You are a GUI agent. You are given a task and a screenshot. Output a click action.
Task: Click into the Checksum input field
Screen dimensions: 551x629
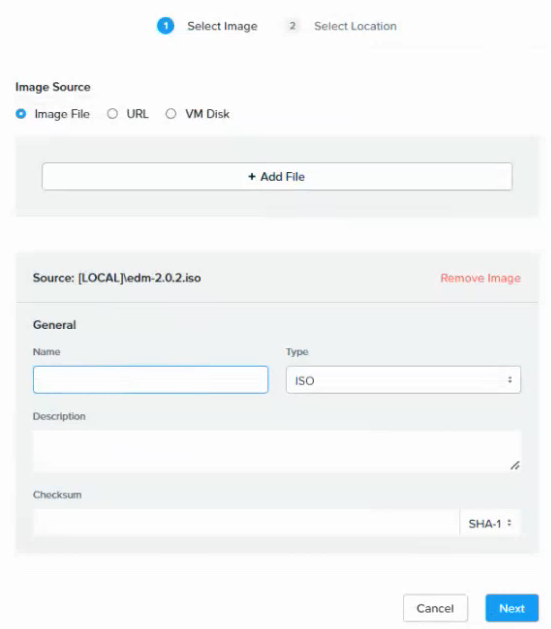tap(246, 523)
